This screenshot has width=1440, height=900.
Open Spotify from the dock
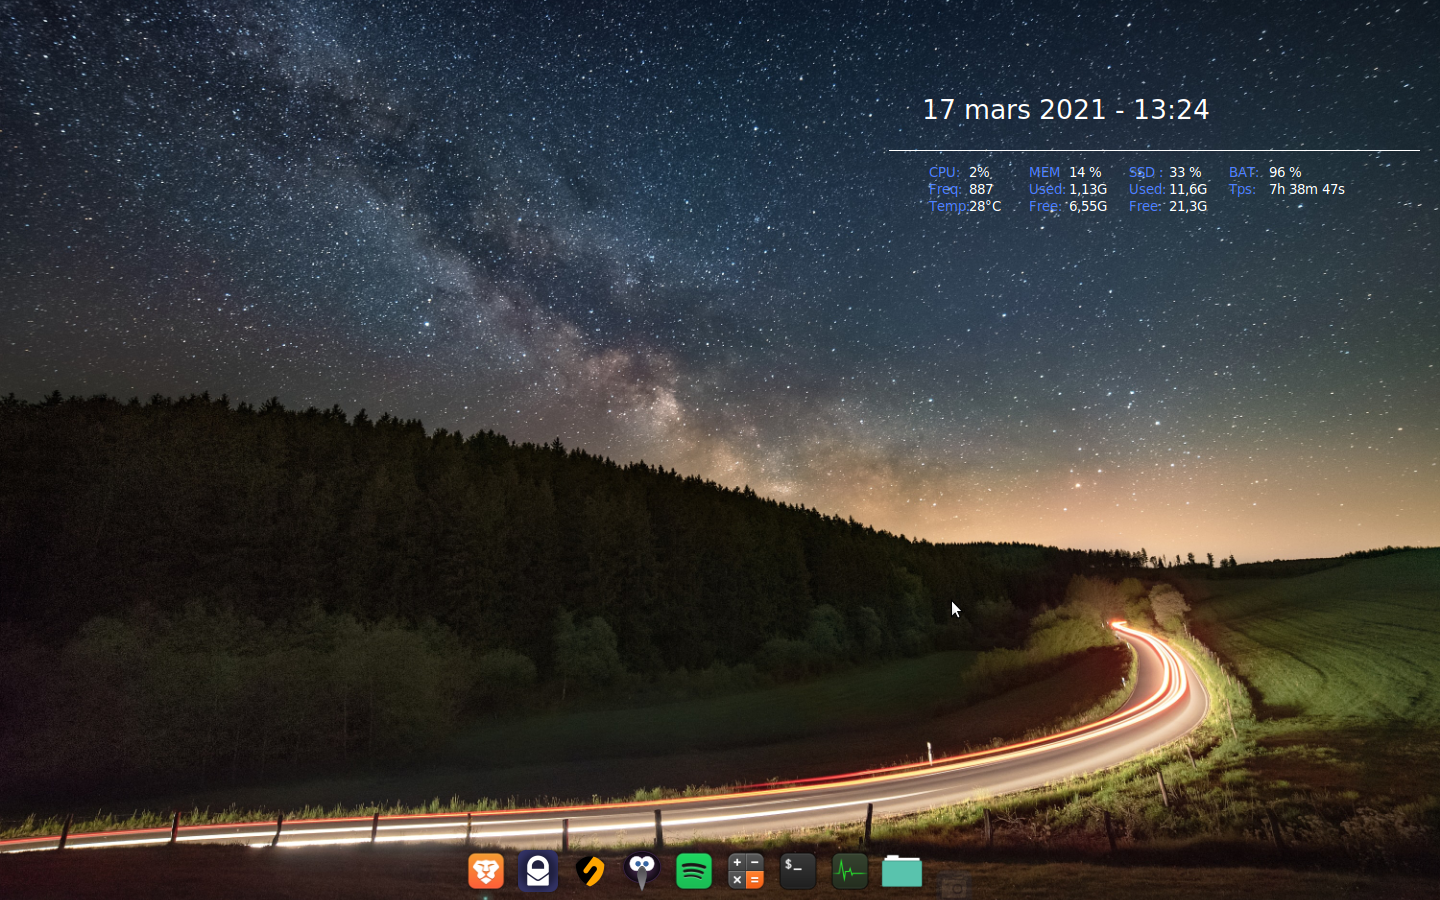(694, 871)
